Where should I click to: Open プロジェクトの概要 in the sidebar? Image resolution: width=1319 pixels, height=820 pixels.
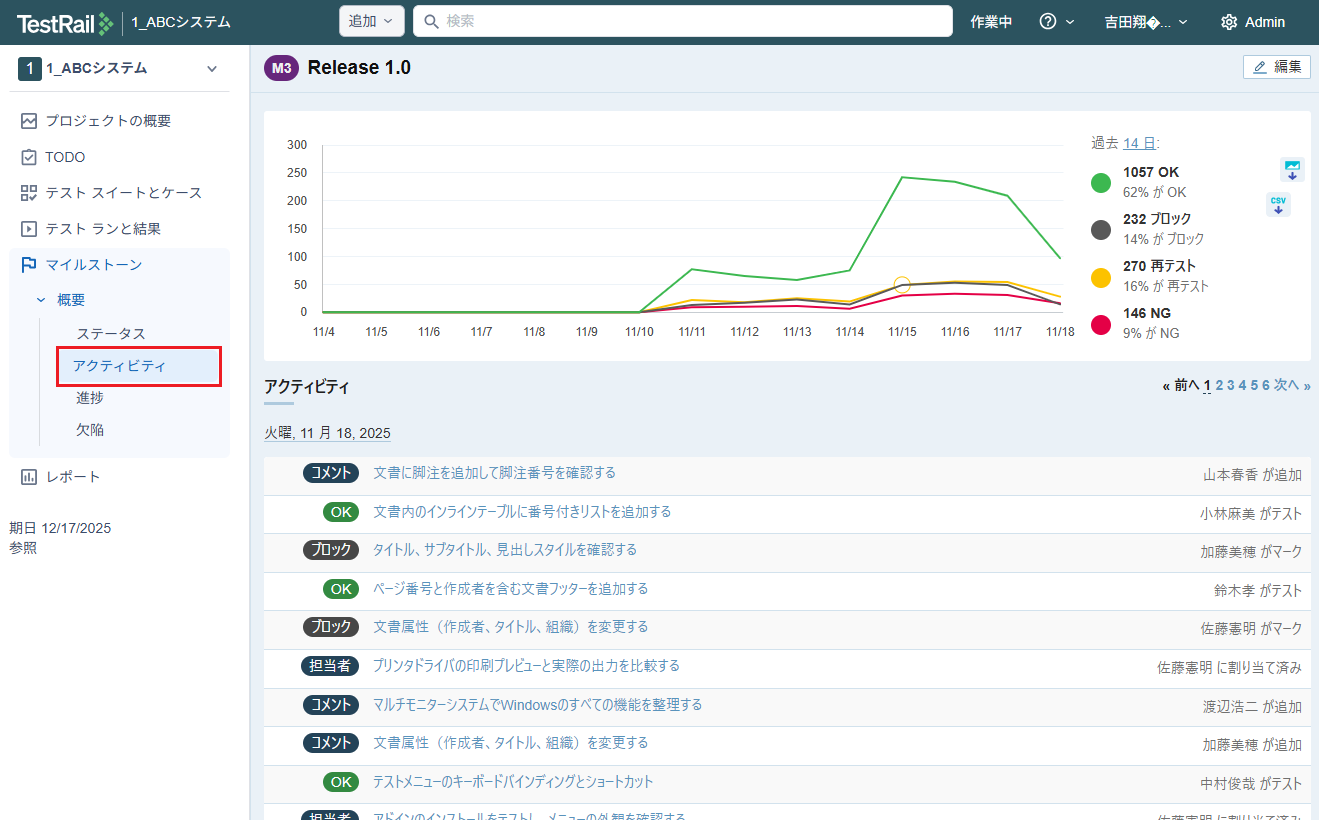pos(107,121)
